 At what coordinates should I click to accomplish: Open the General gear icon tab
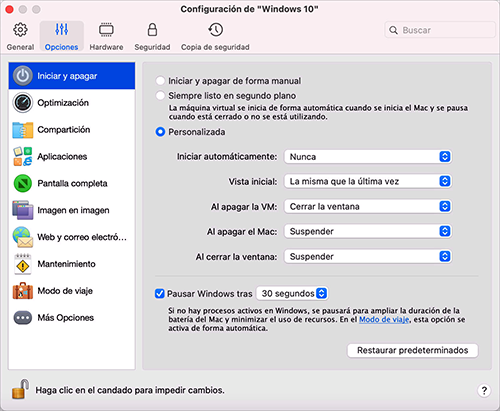pos(20,30)
